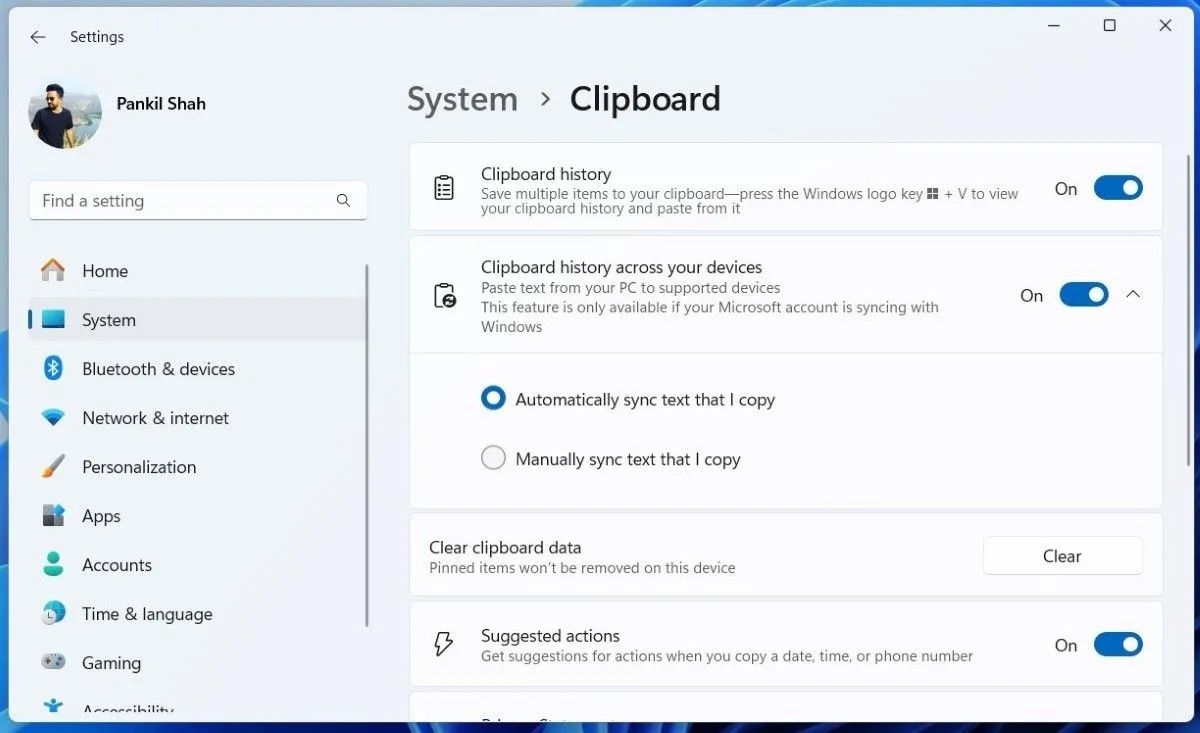Navigate back using the System breadcrumb
1200x733 pixels.
coord(462,99)
